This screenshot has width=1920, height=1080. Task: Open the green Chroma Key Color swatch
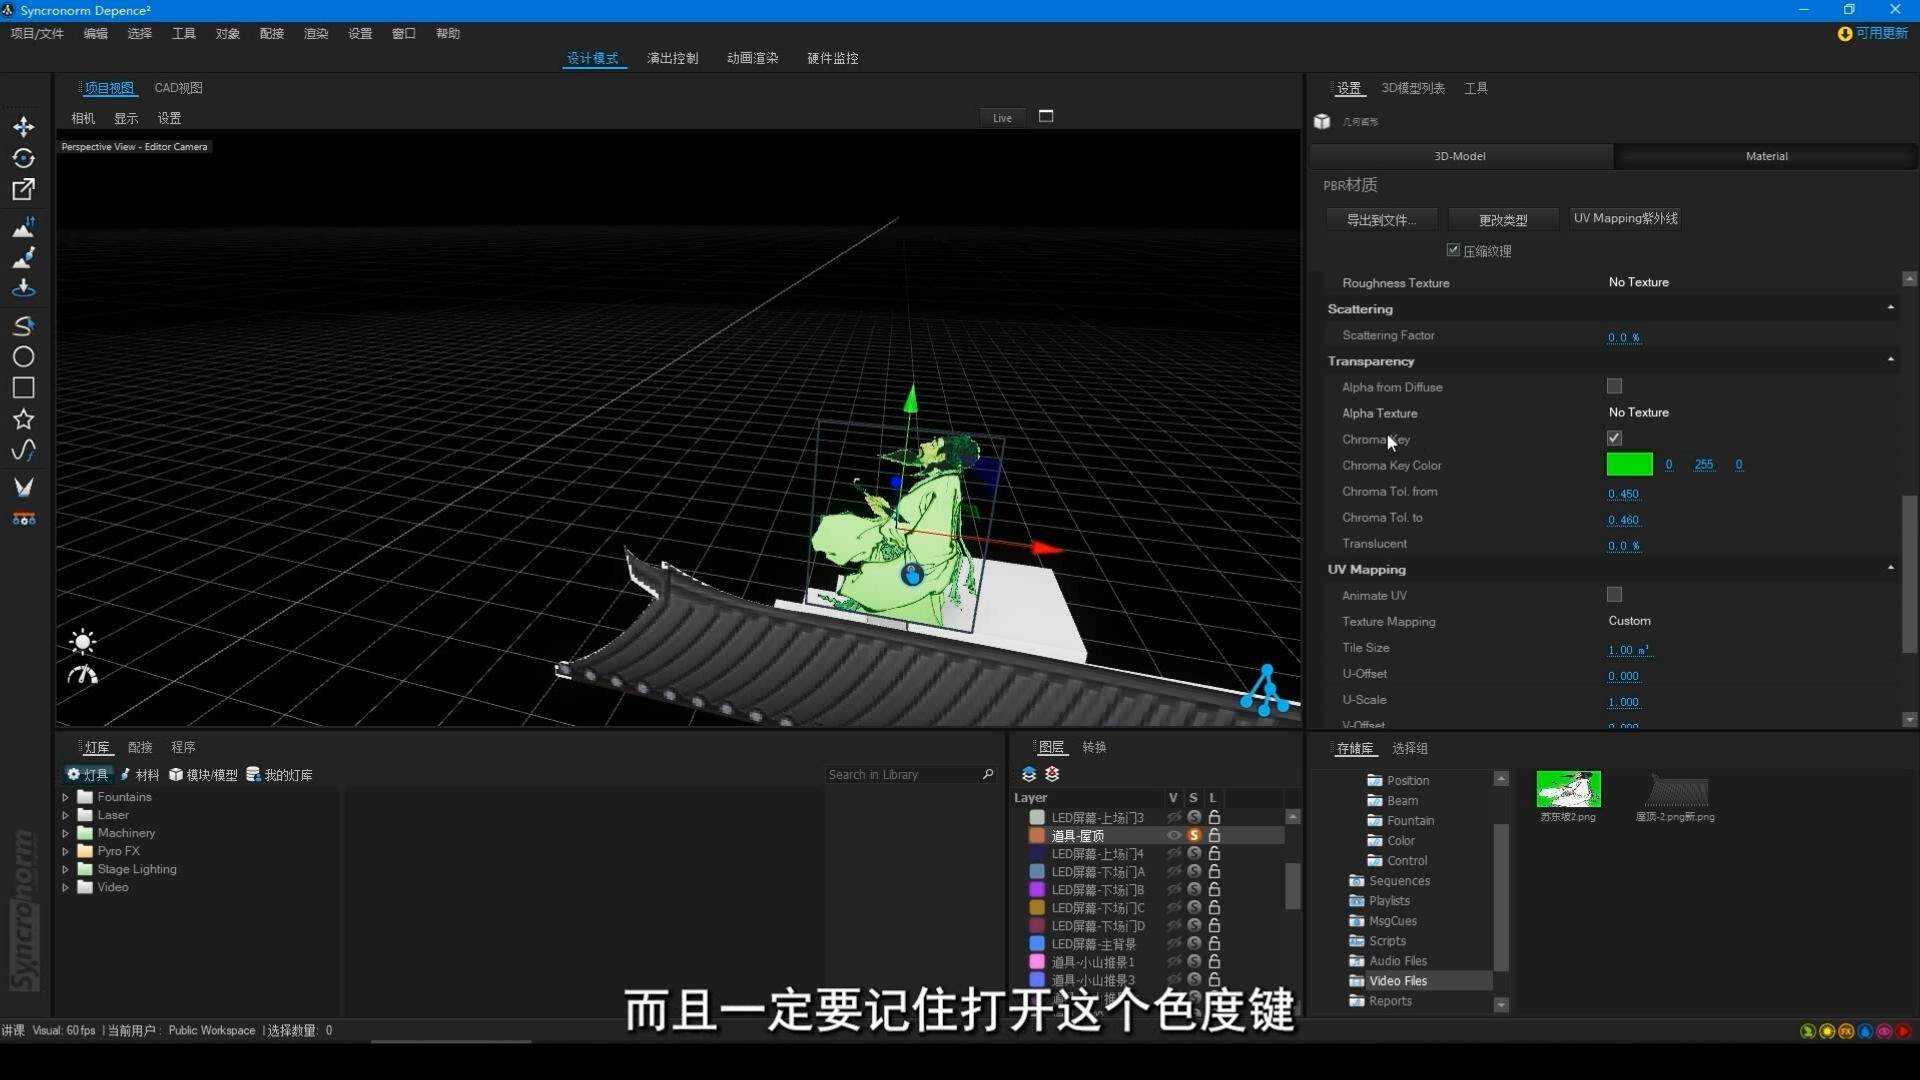pos(1629,465)
